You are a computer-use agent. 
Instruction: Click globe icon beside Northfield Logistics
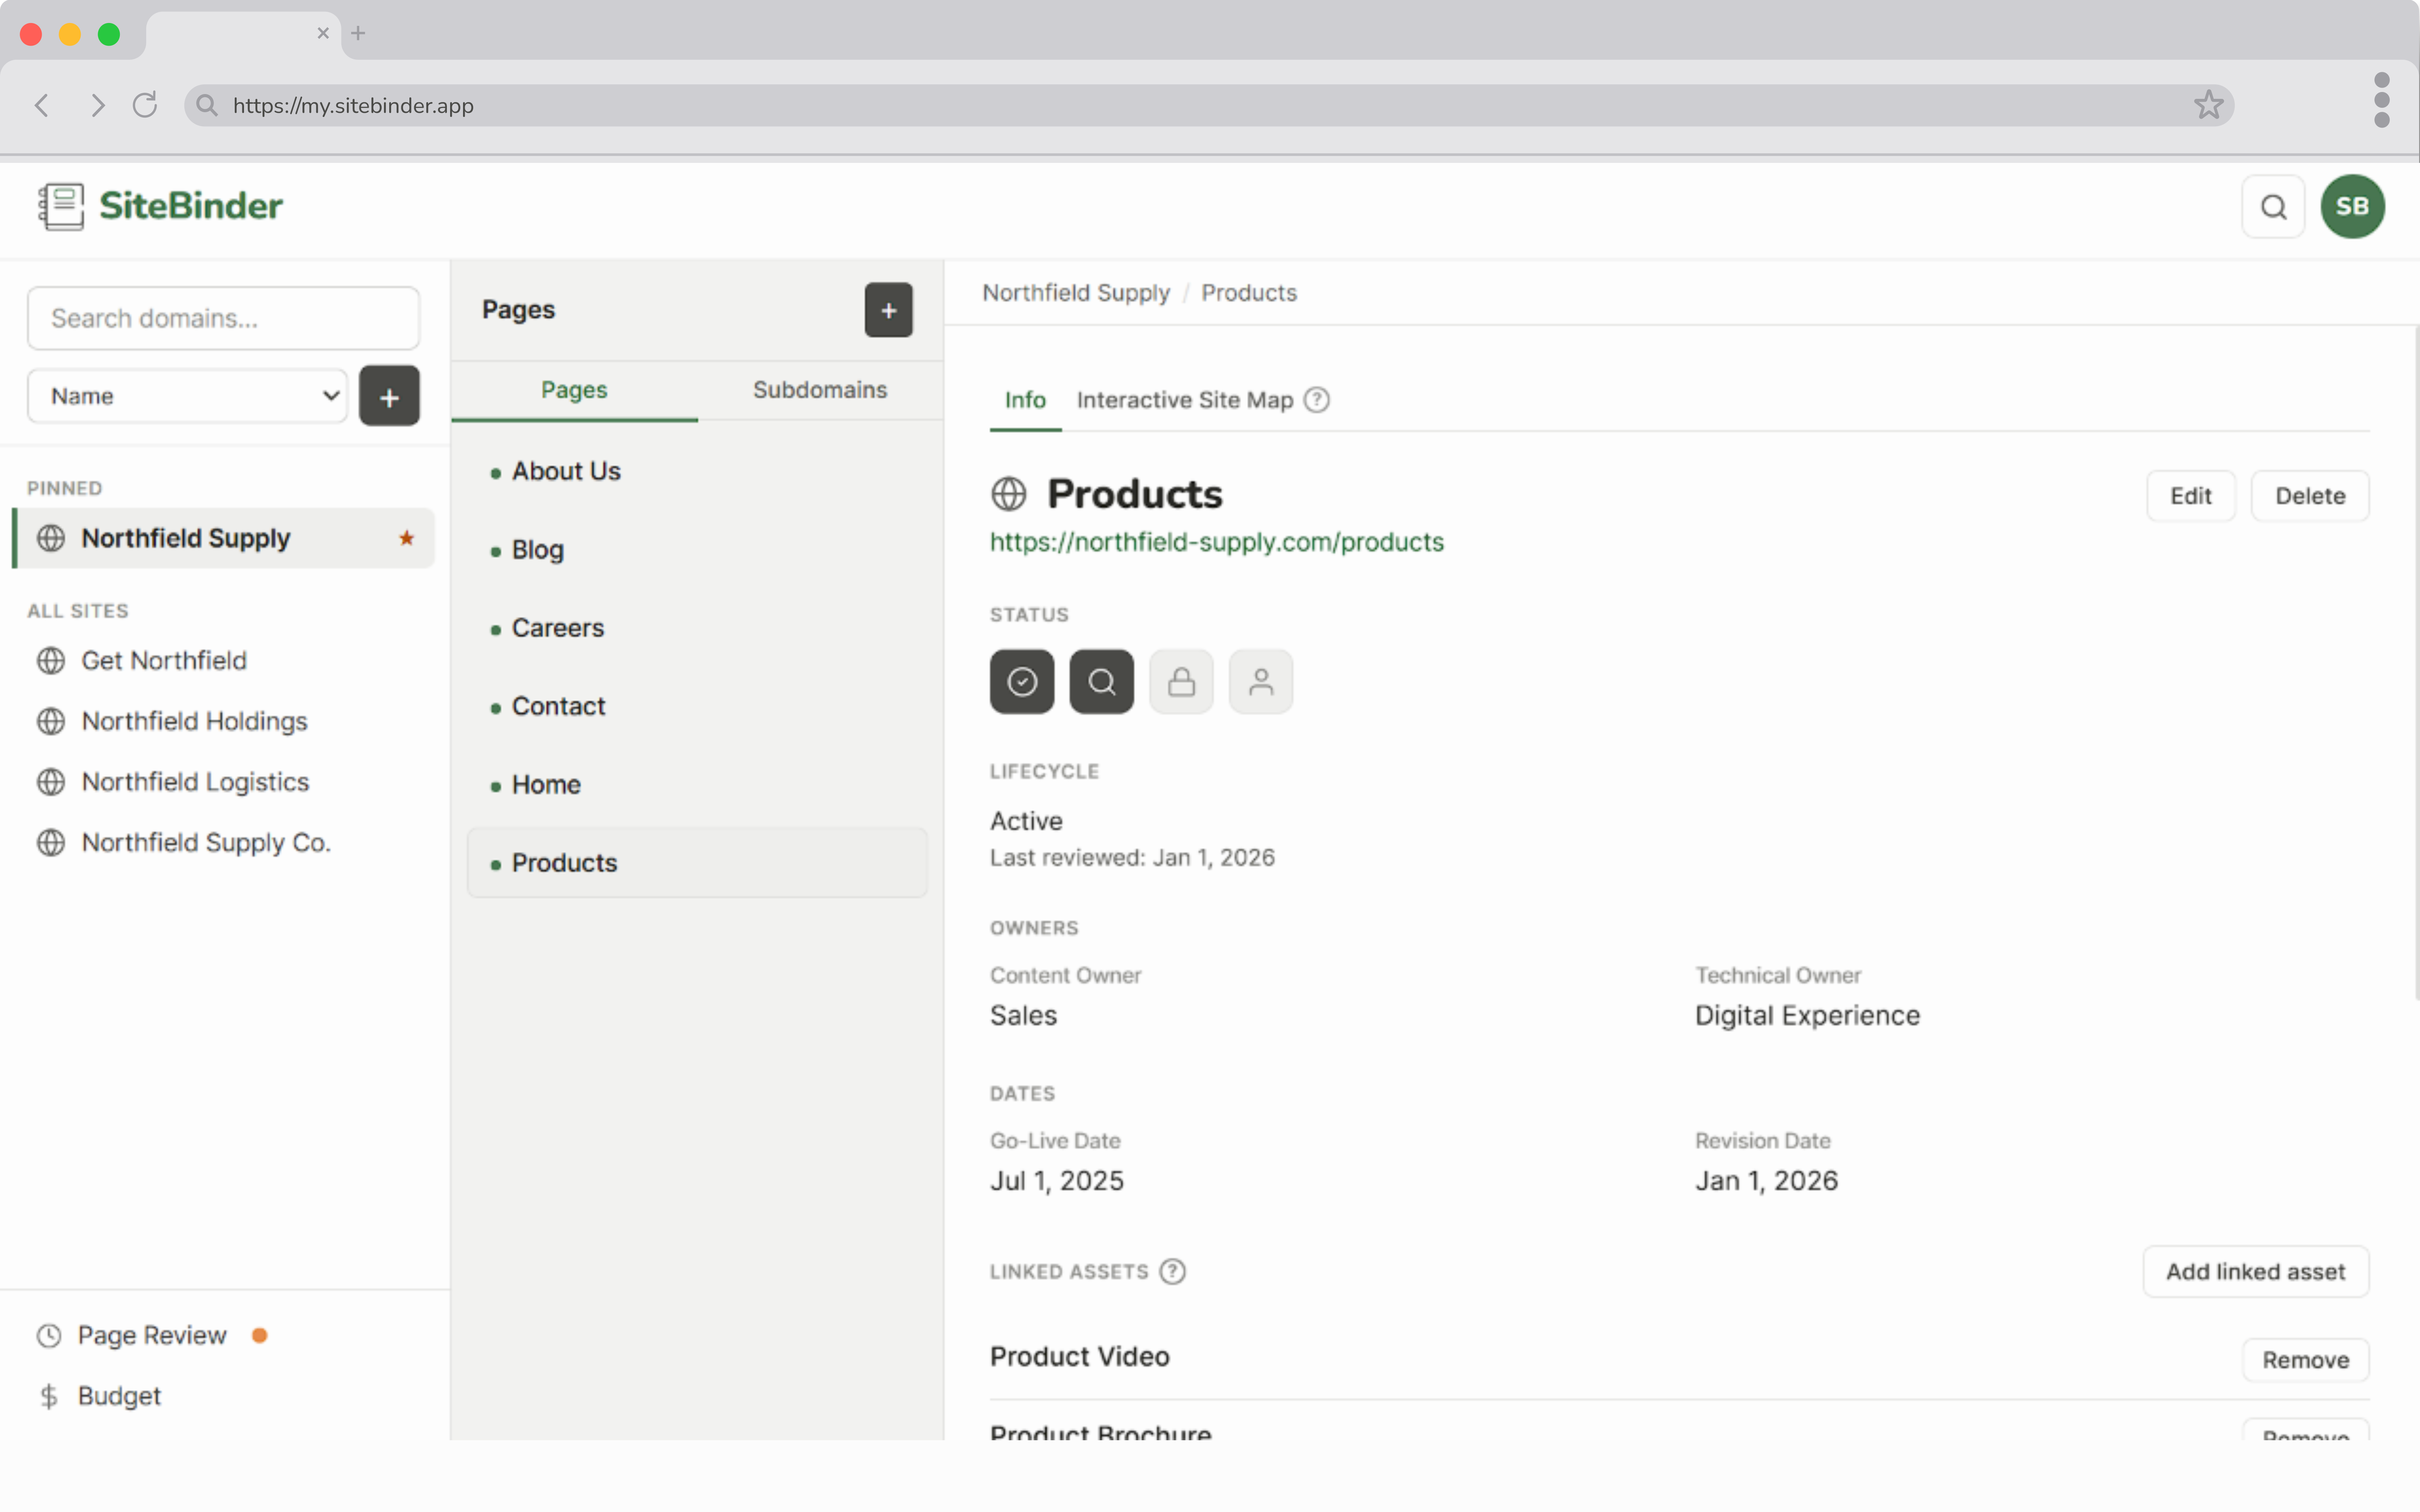point(51,782)
